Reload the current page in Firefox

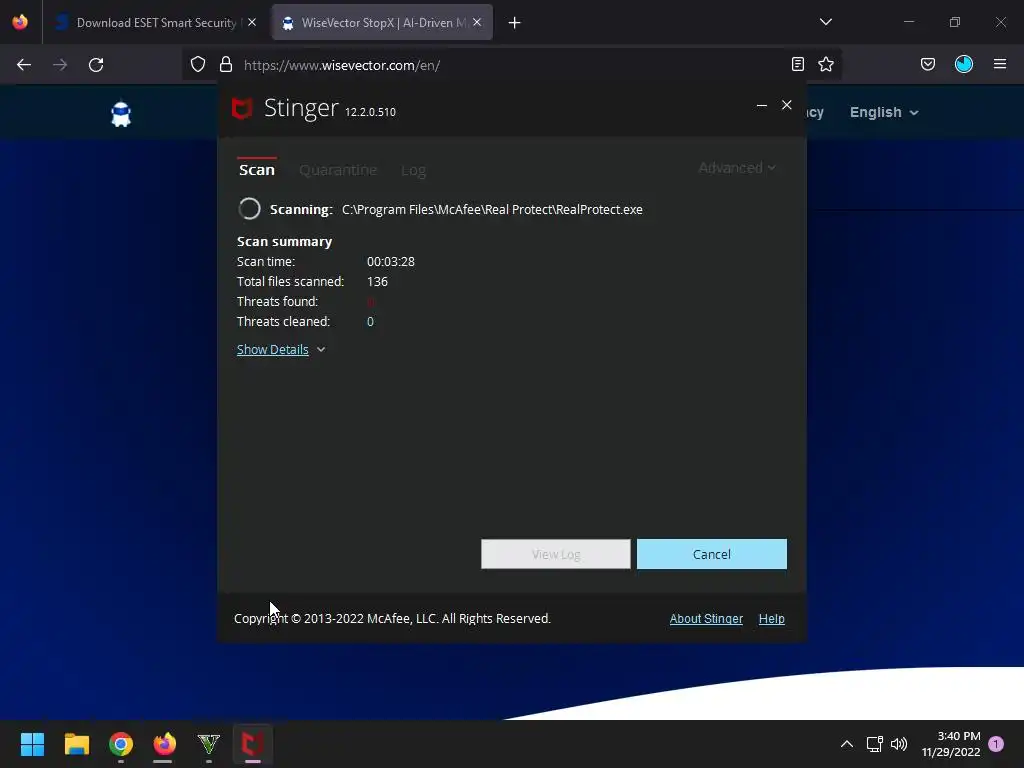point(96,65)
